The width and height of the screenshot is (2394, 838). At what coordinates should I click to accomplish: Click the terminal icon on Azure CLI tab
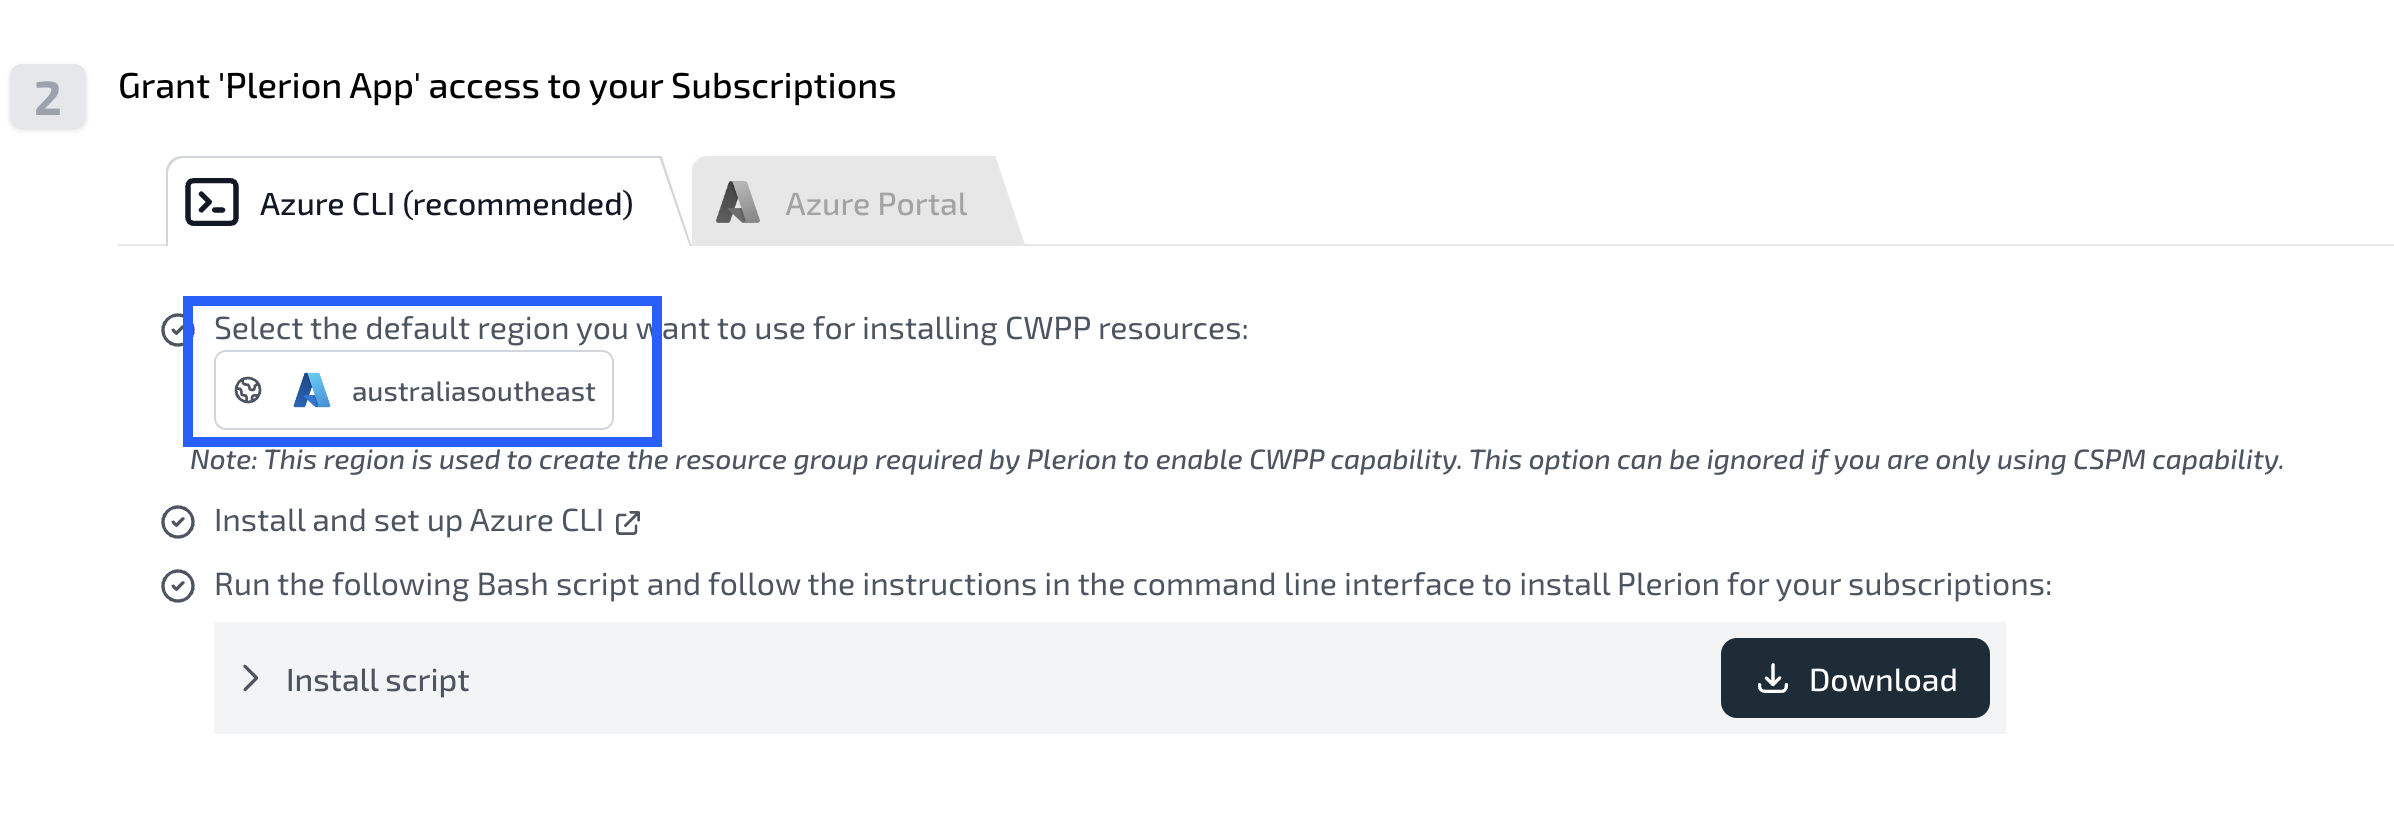(212, 202)
